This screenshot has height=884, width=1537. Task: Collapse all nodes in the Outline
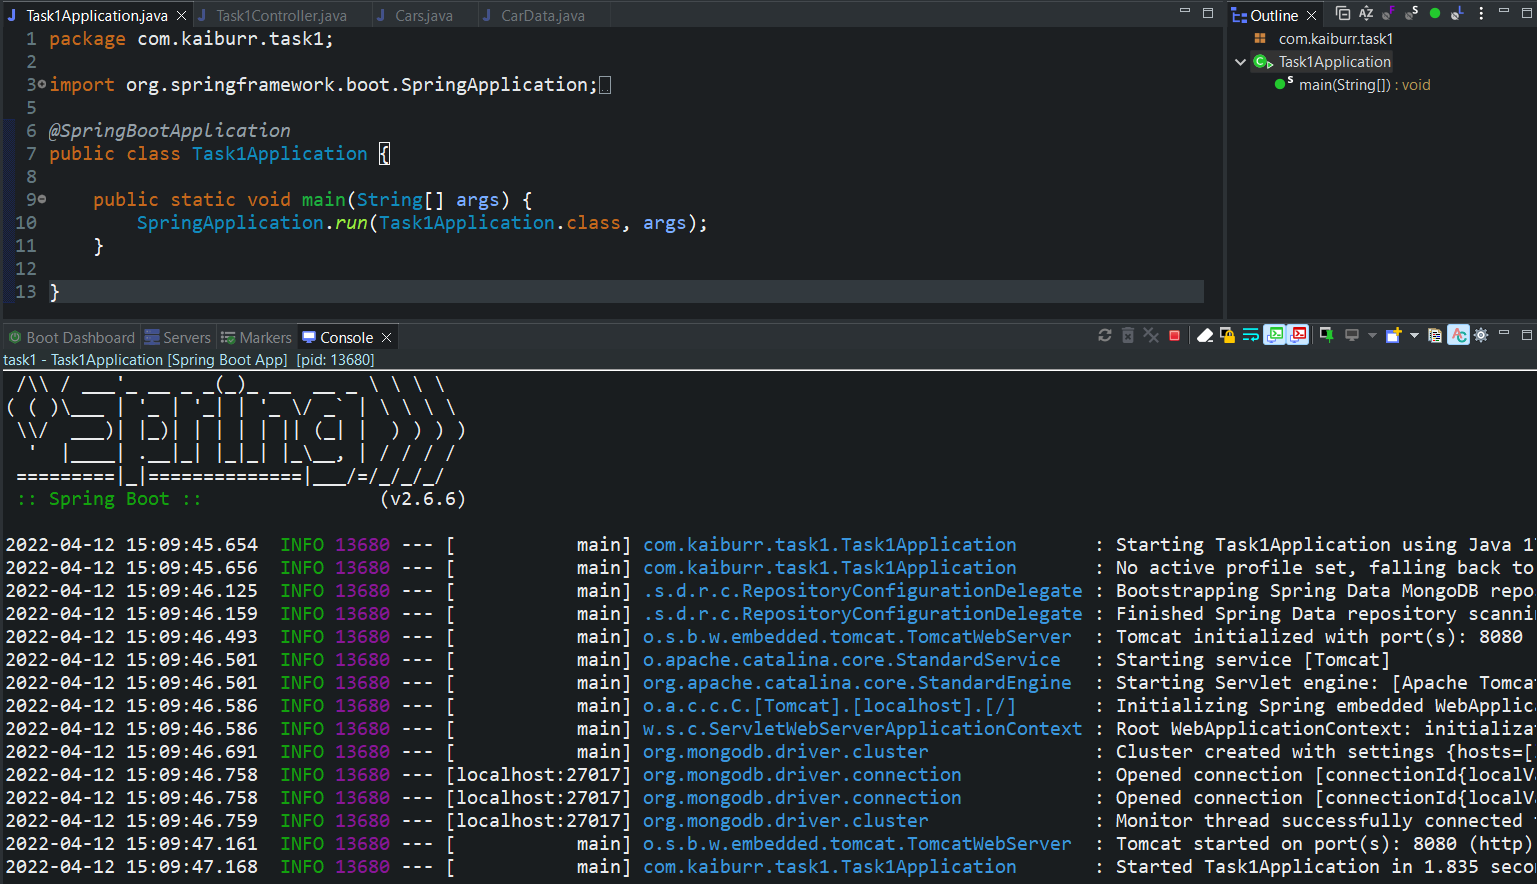pos(1343,13)
